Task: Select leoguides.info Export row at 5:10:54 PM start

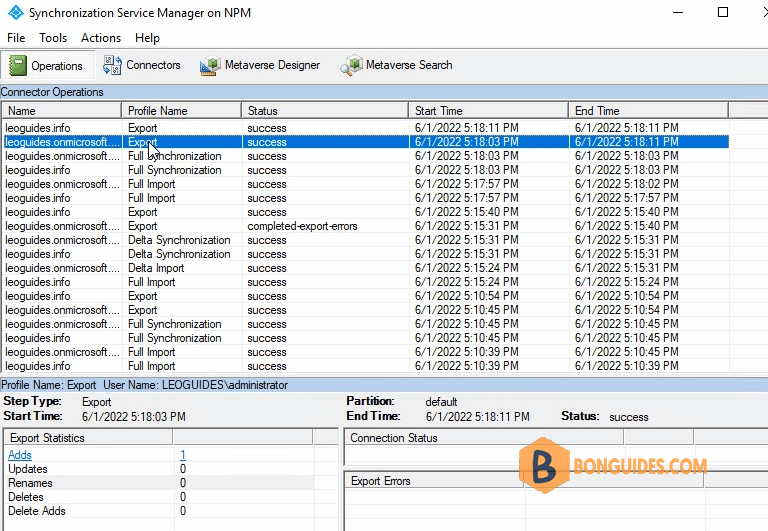Action: point(366,296)
